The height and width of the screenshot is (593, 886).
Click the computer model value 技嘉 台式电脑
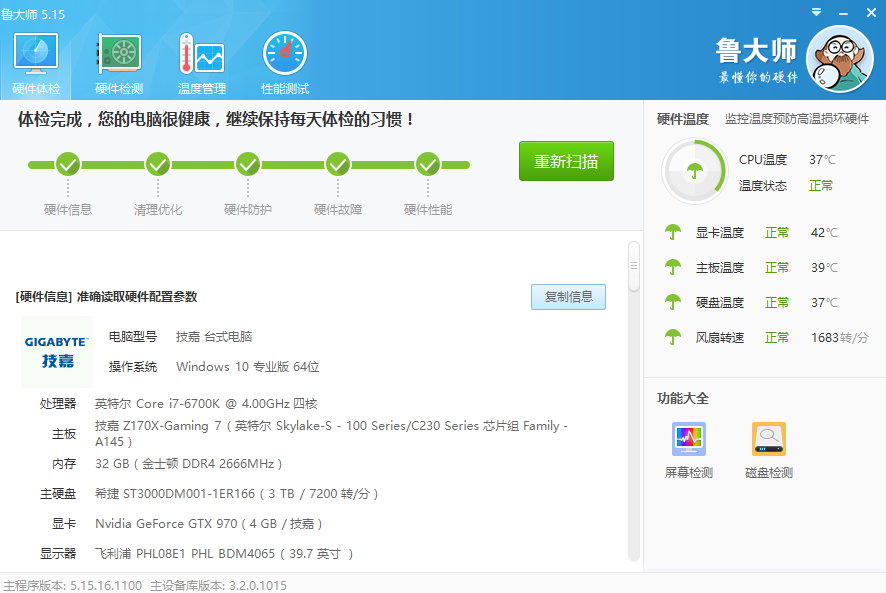click(214, 337)
